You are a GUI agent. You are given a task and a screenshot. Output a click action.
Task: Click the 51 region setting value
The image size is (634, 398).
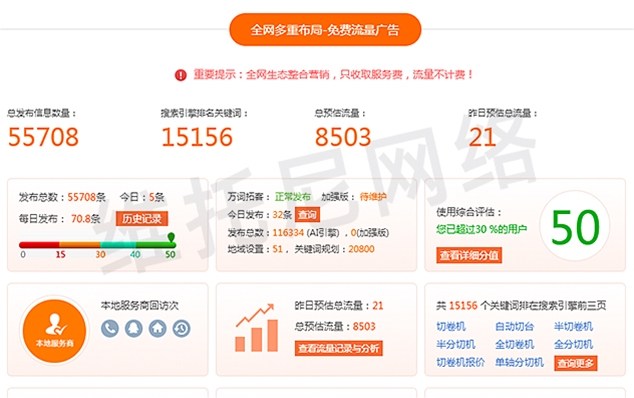click(x=277, y=249)
